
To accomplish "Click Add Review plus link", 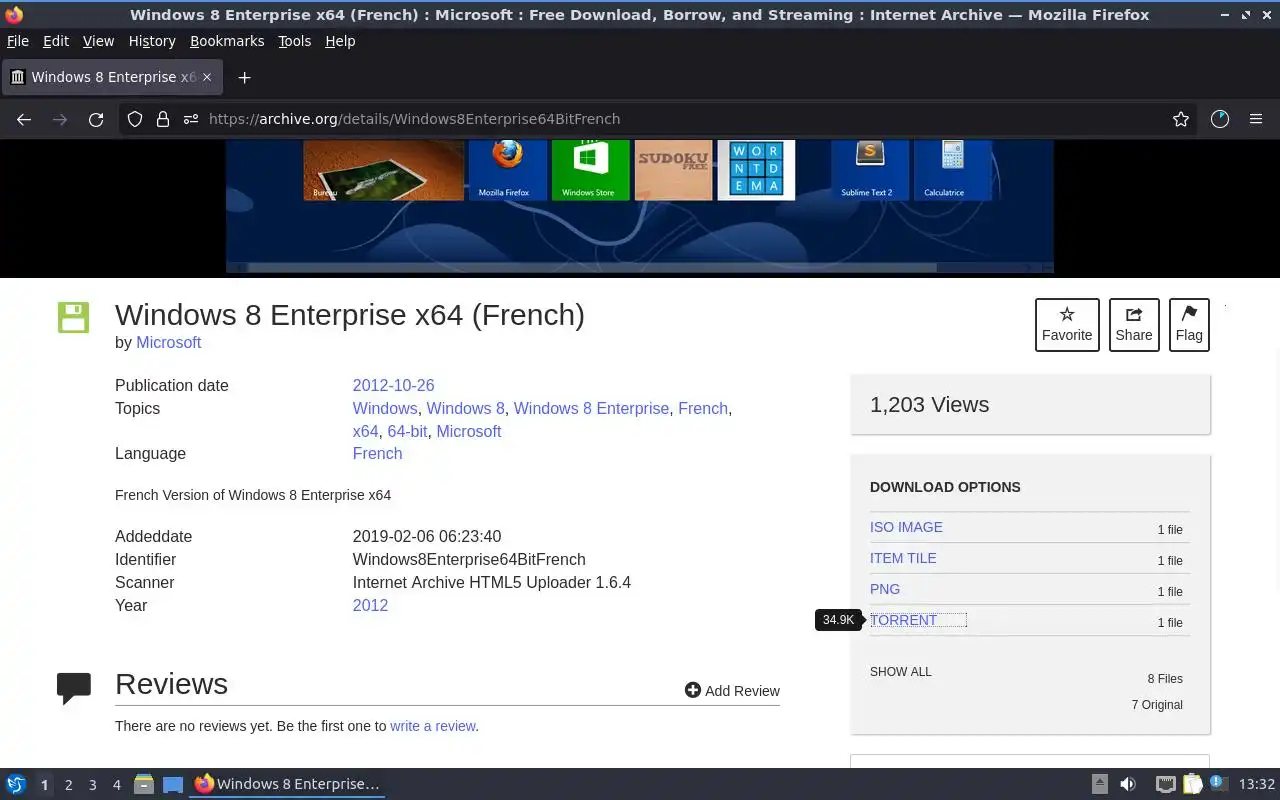I will point(732,691).
